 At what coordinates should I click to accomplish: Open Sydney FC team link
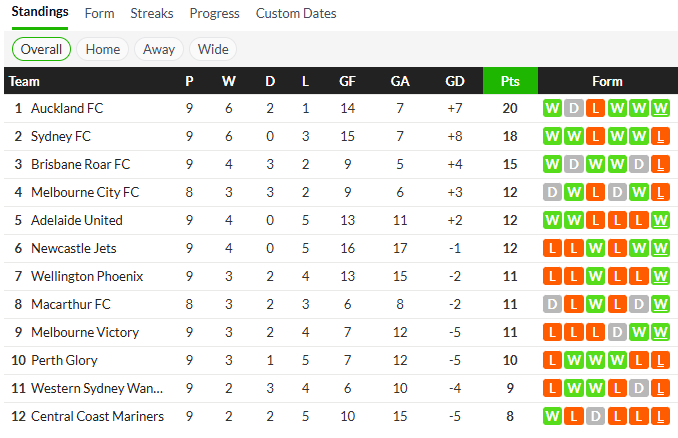(x=60, y=136)
